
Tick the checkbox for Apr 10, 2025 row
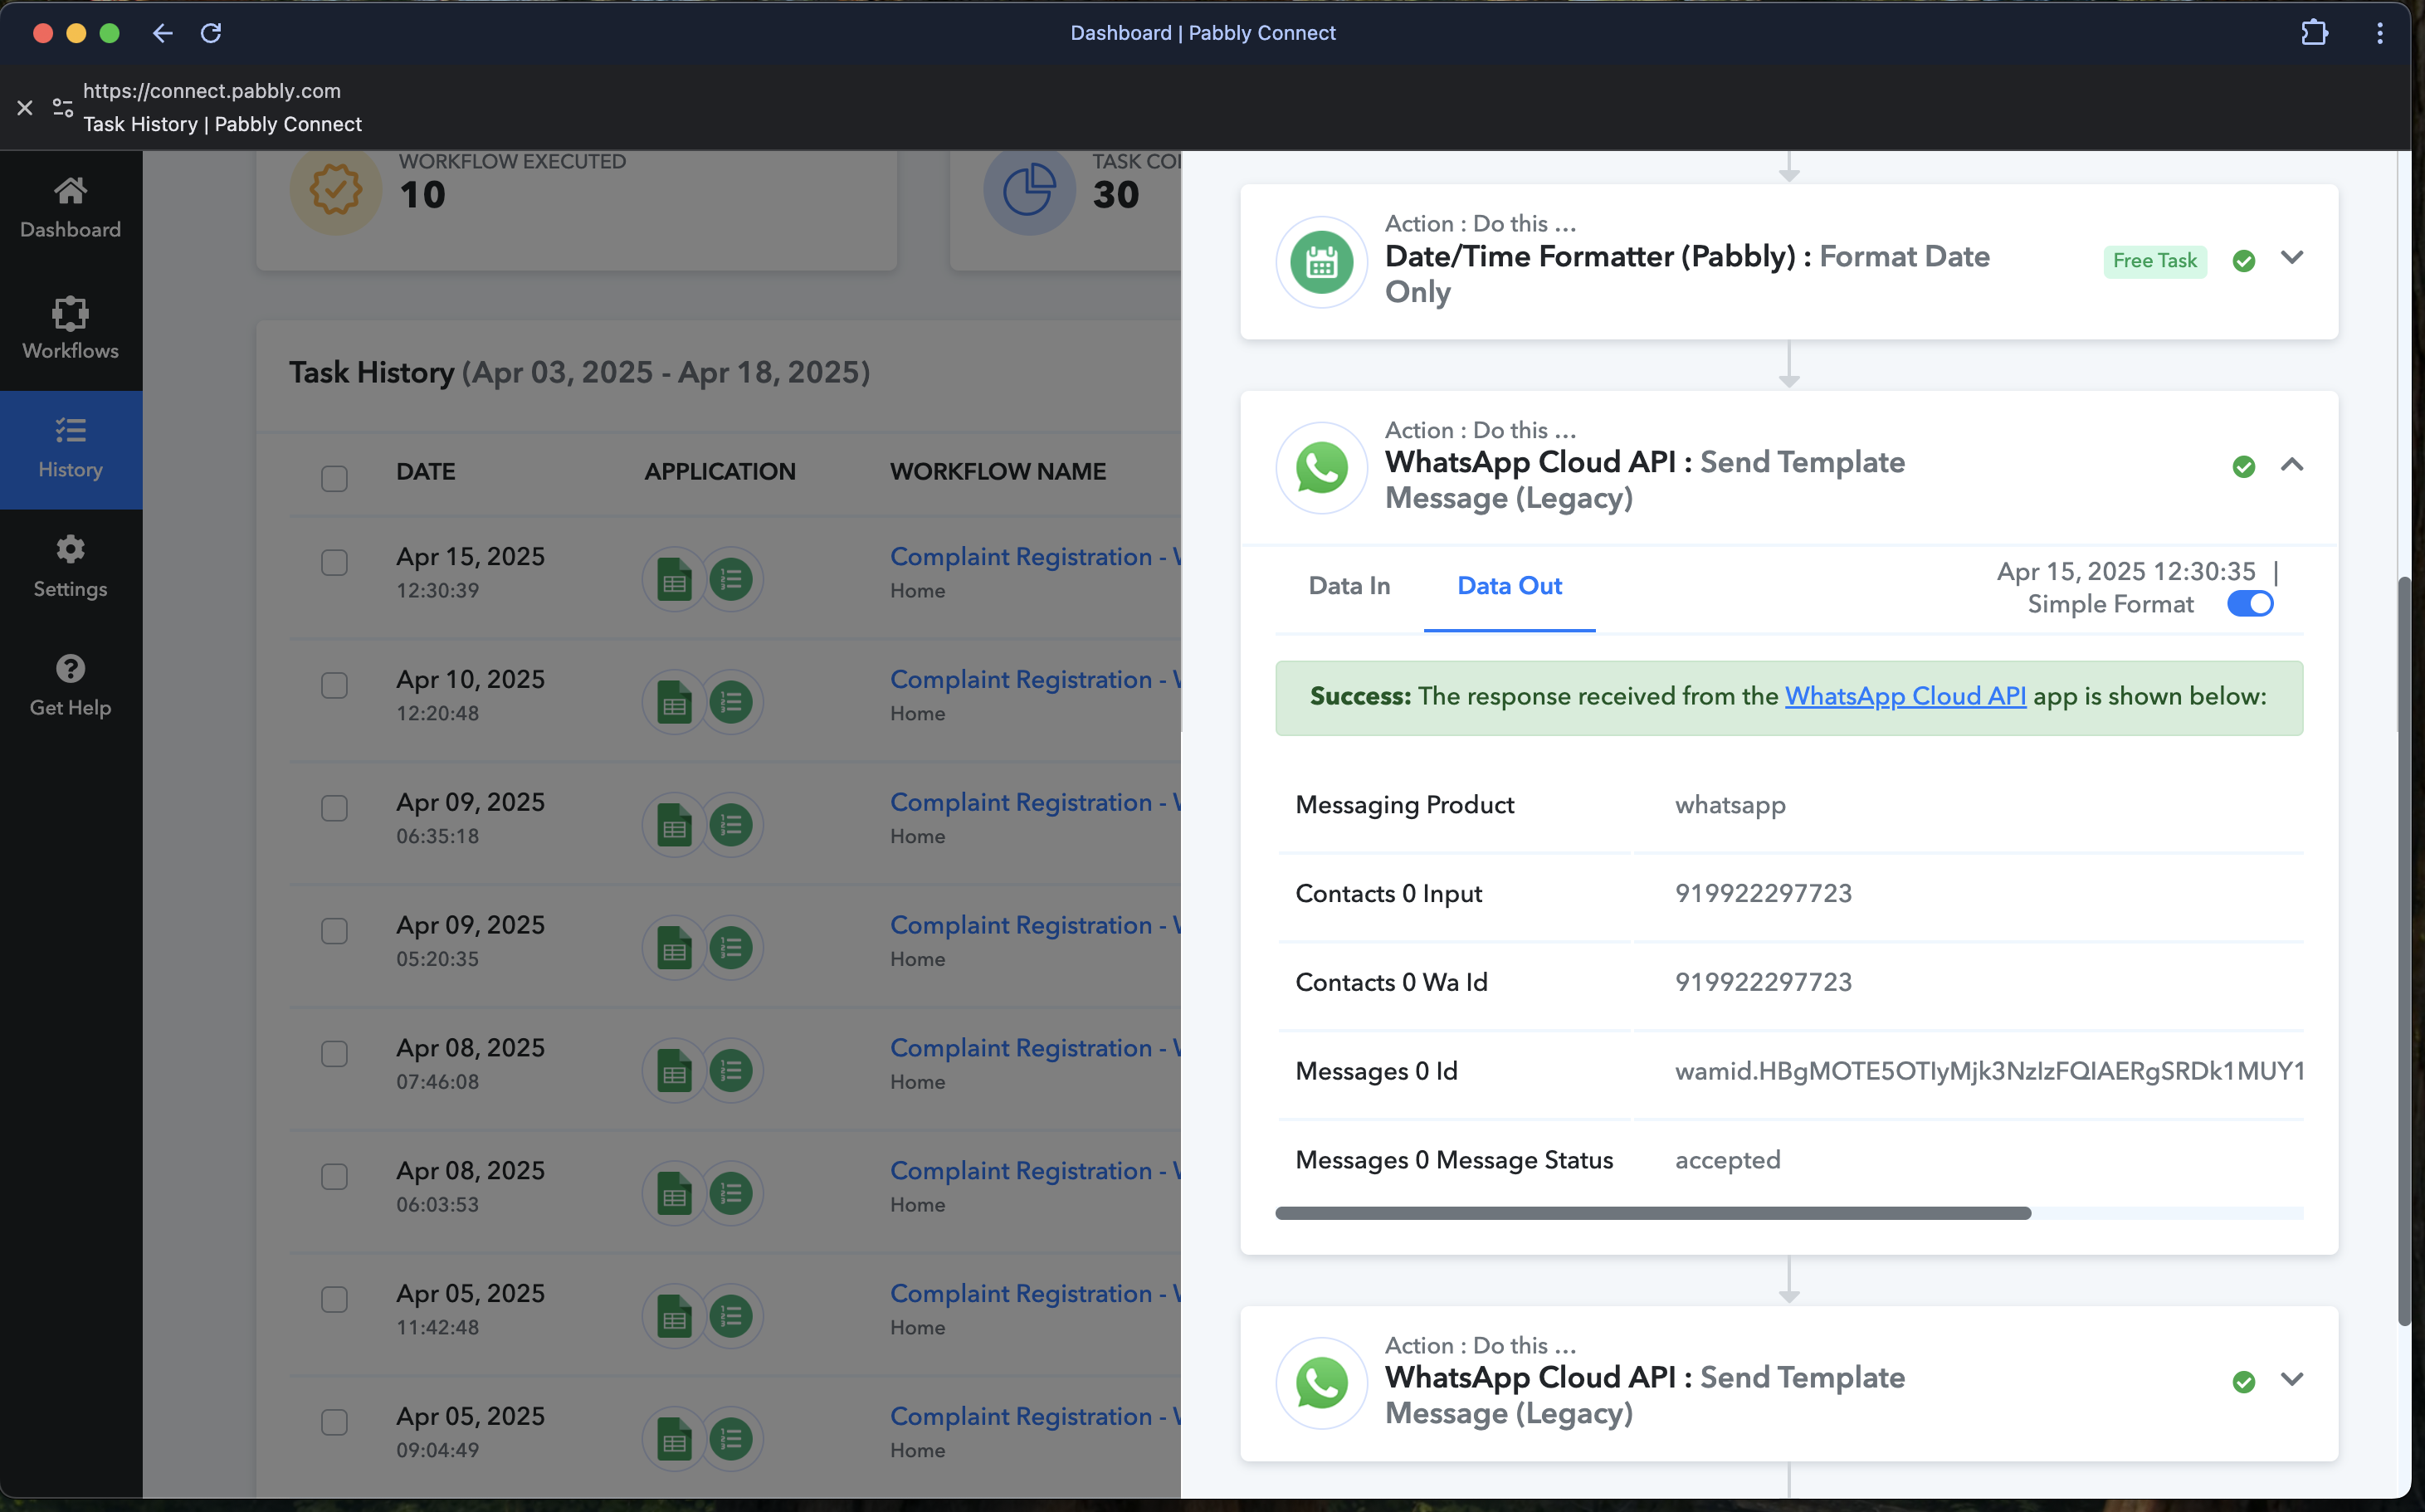pyautogui.click(x=334, y=686)
